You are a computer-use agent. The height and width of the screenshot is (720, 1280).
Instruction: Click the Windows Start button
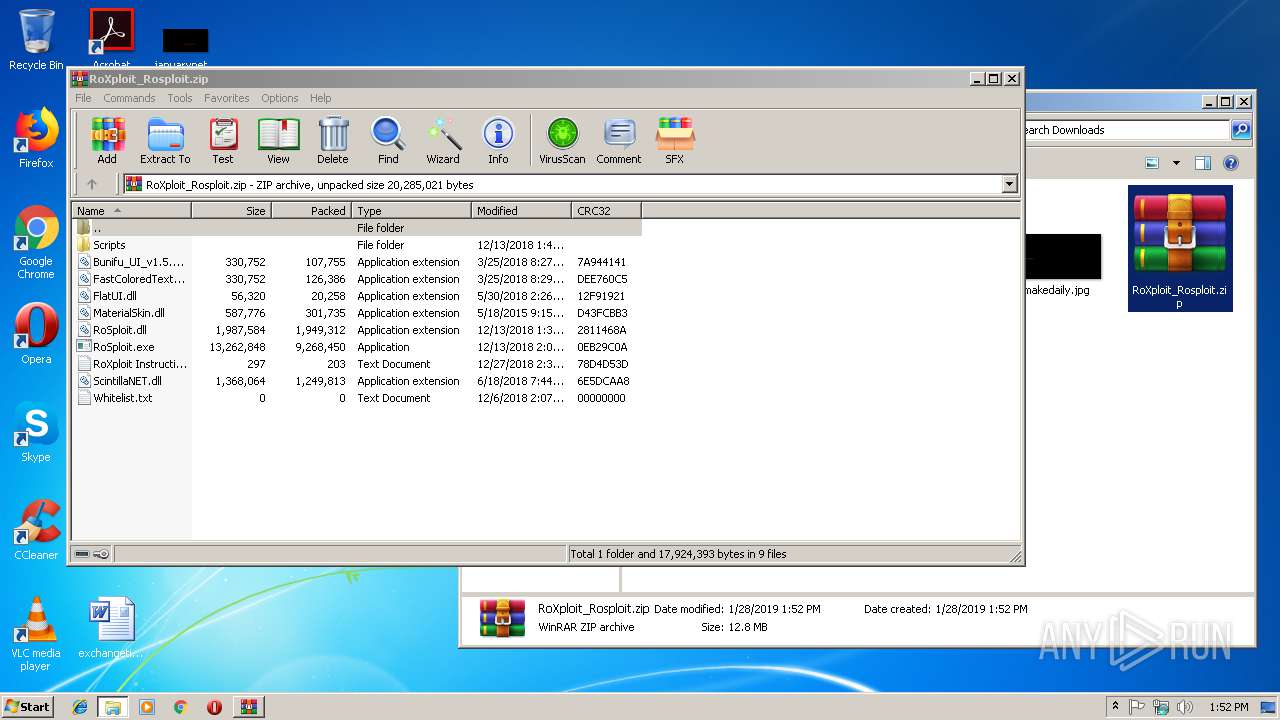click(28, 706)
